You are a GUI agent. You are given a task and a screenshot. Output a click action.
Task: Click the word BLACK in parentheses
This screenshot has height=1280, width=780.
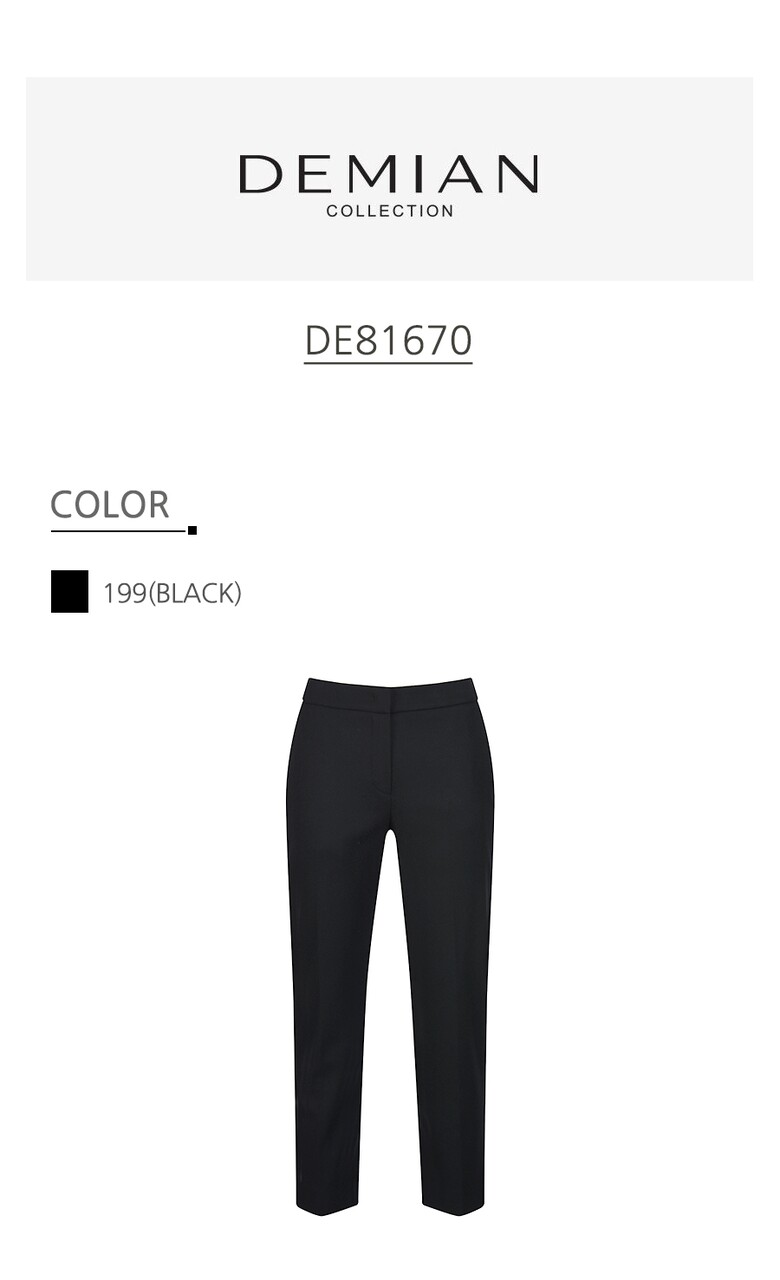coord(195,593)
